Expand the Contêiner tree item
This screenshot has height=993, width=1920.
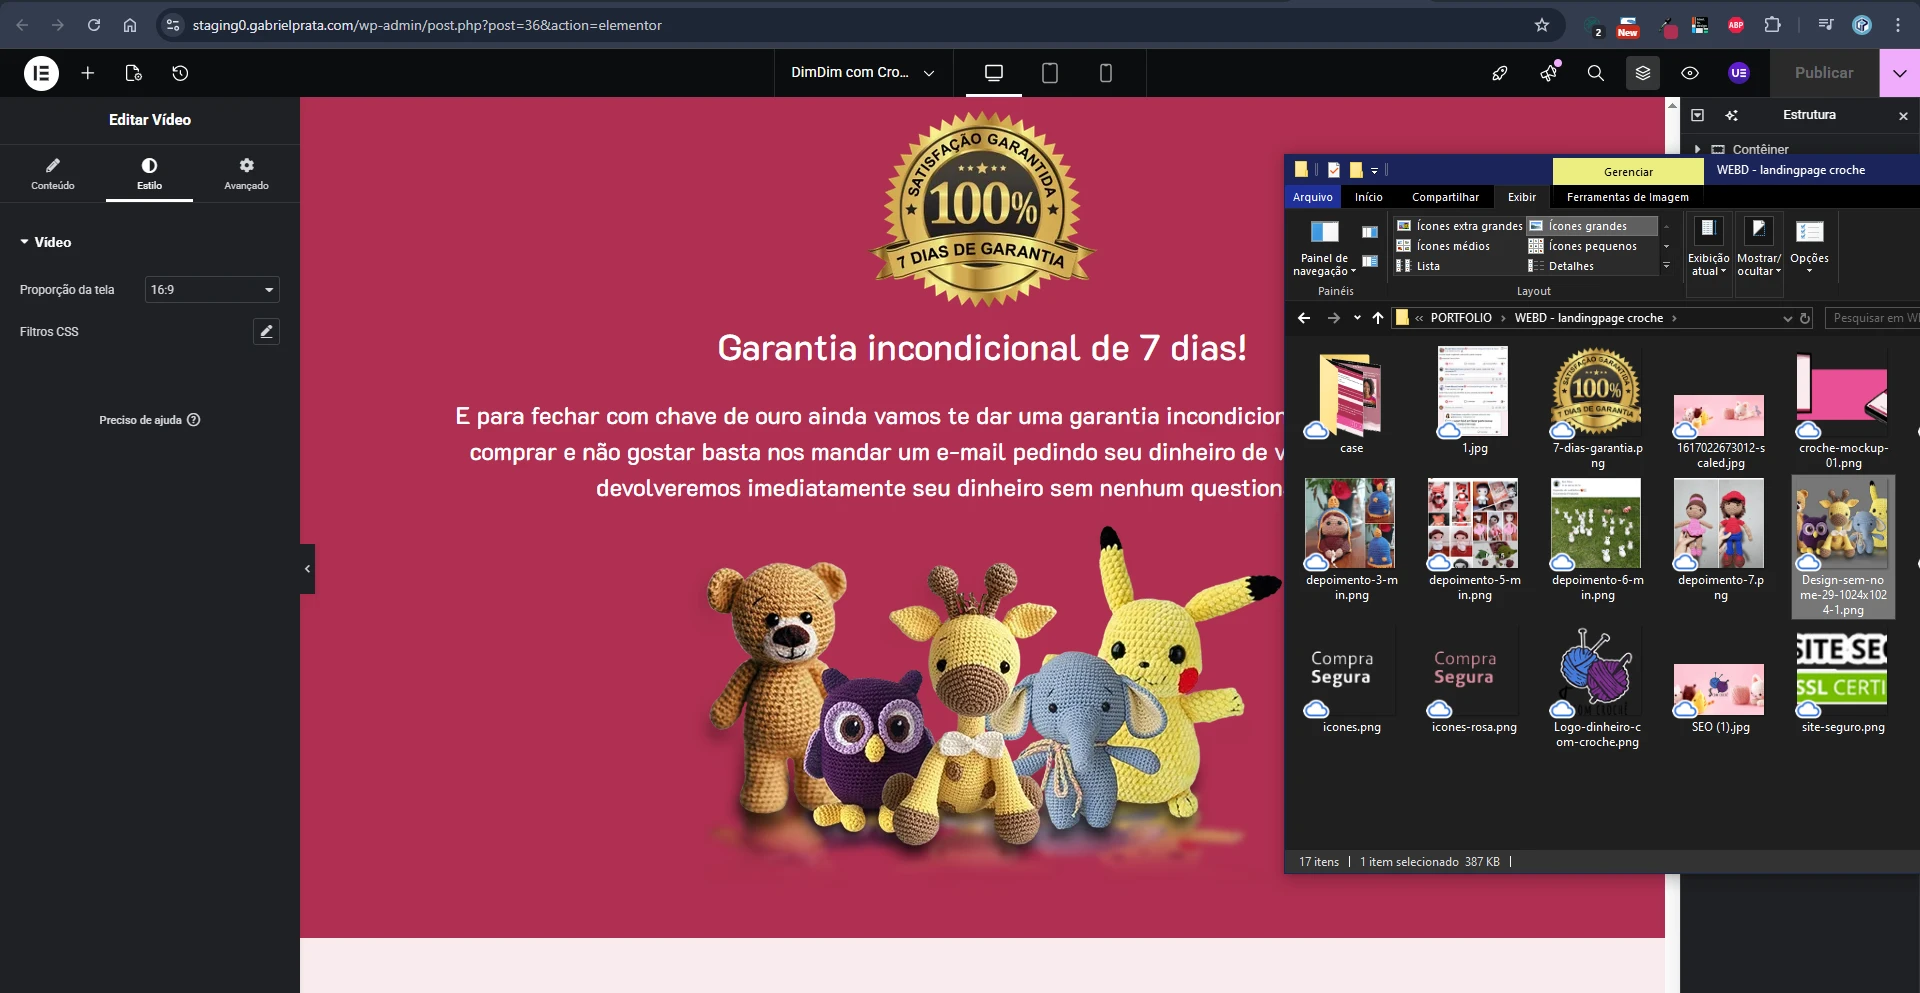click(1697, 149)
